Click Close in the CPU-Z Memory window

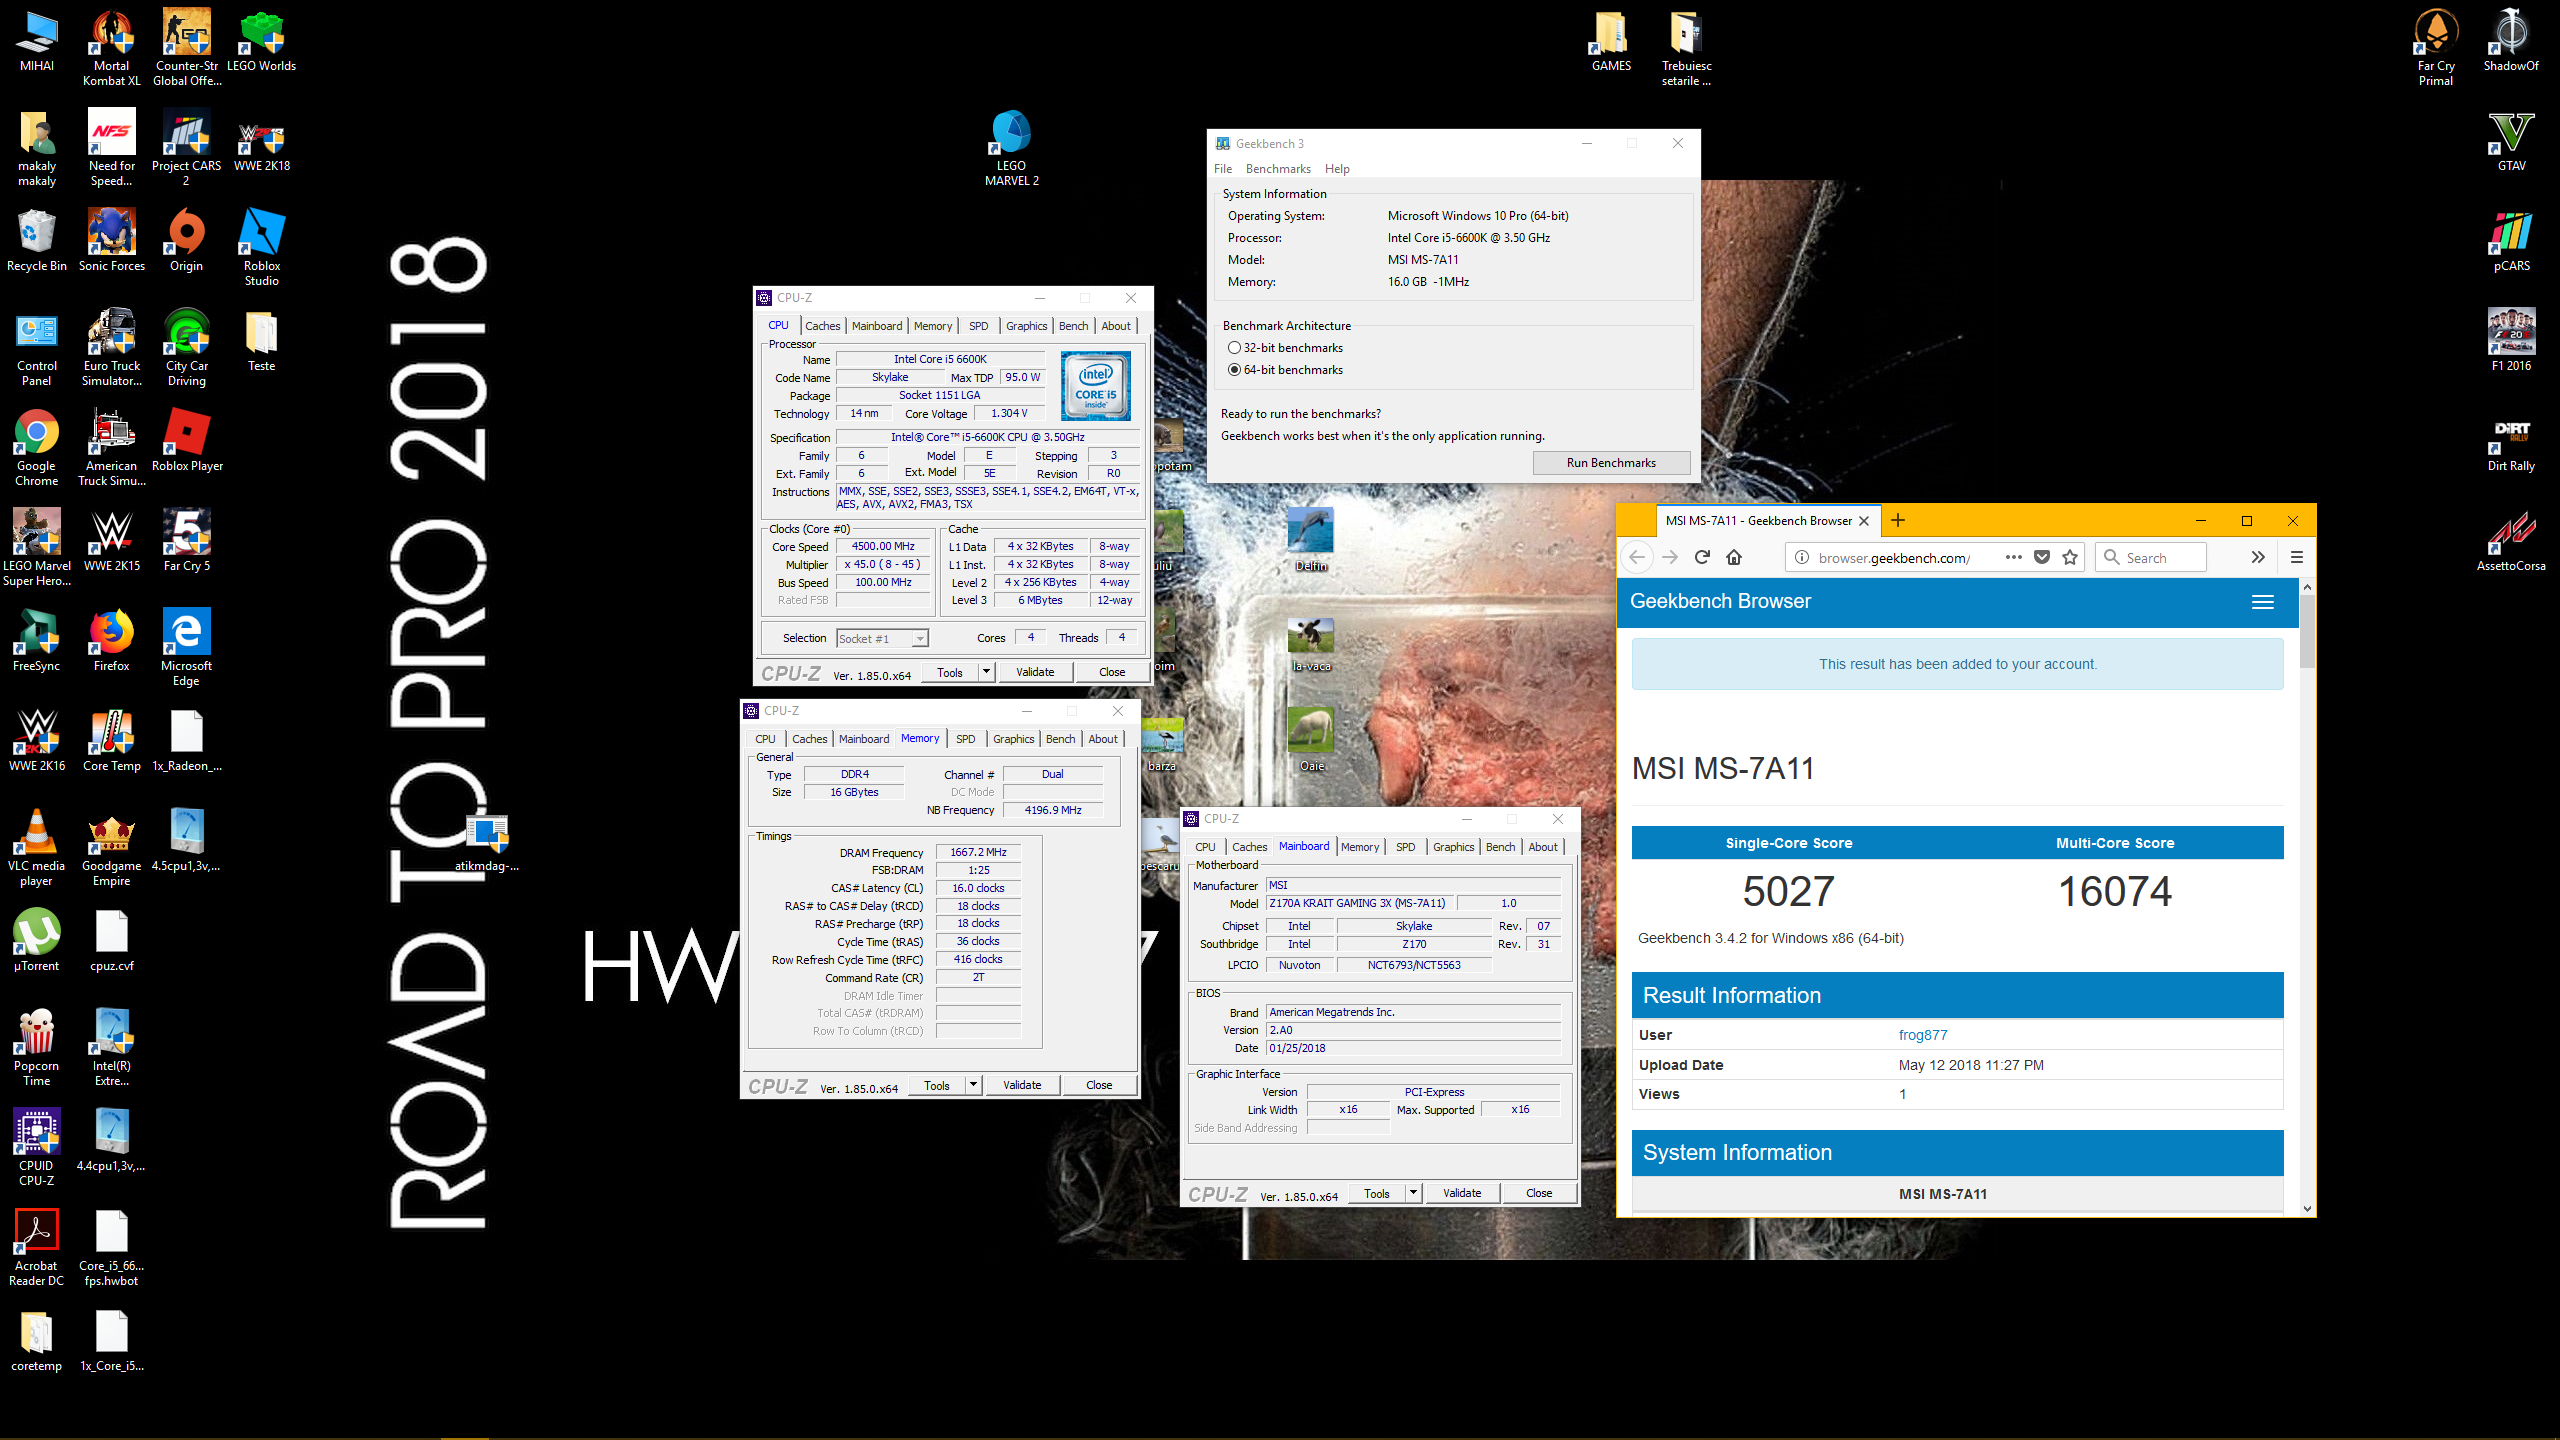[1099, 1085]
